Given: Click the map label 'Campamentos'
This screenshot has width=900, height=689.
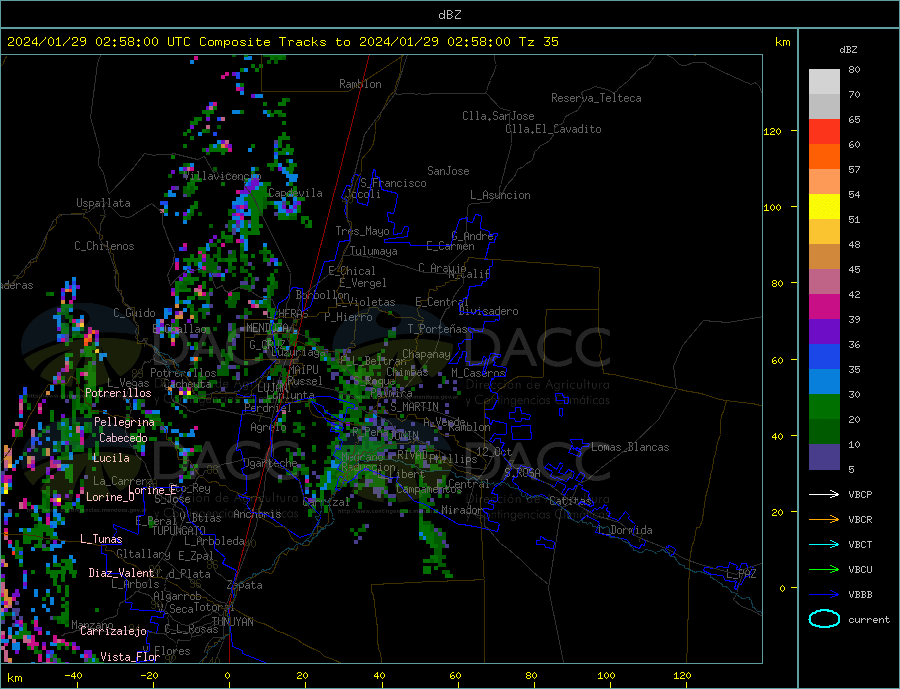Looking at the screenshot, I should click(x=429, y=490).
